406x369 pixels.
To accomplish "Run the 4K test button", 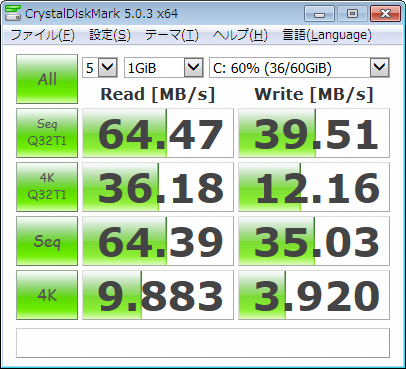I will coord(47,295).
